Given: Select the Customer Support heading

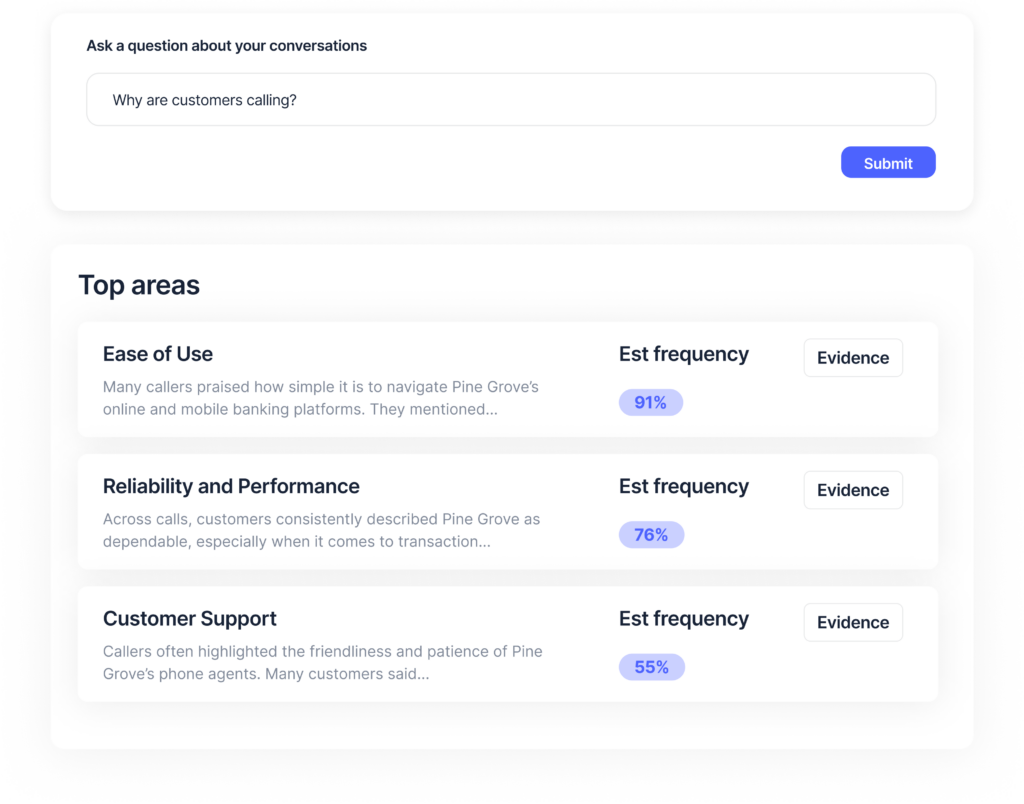Looking at the screenshot, I should pyautogui.click(x=190, y=619).
